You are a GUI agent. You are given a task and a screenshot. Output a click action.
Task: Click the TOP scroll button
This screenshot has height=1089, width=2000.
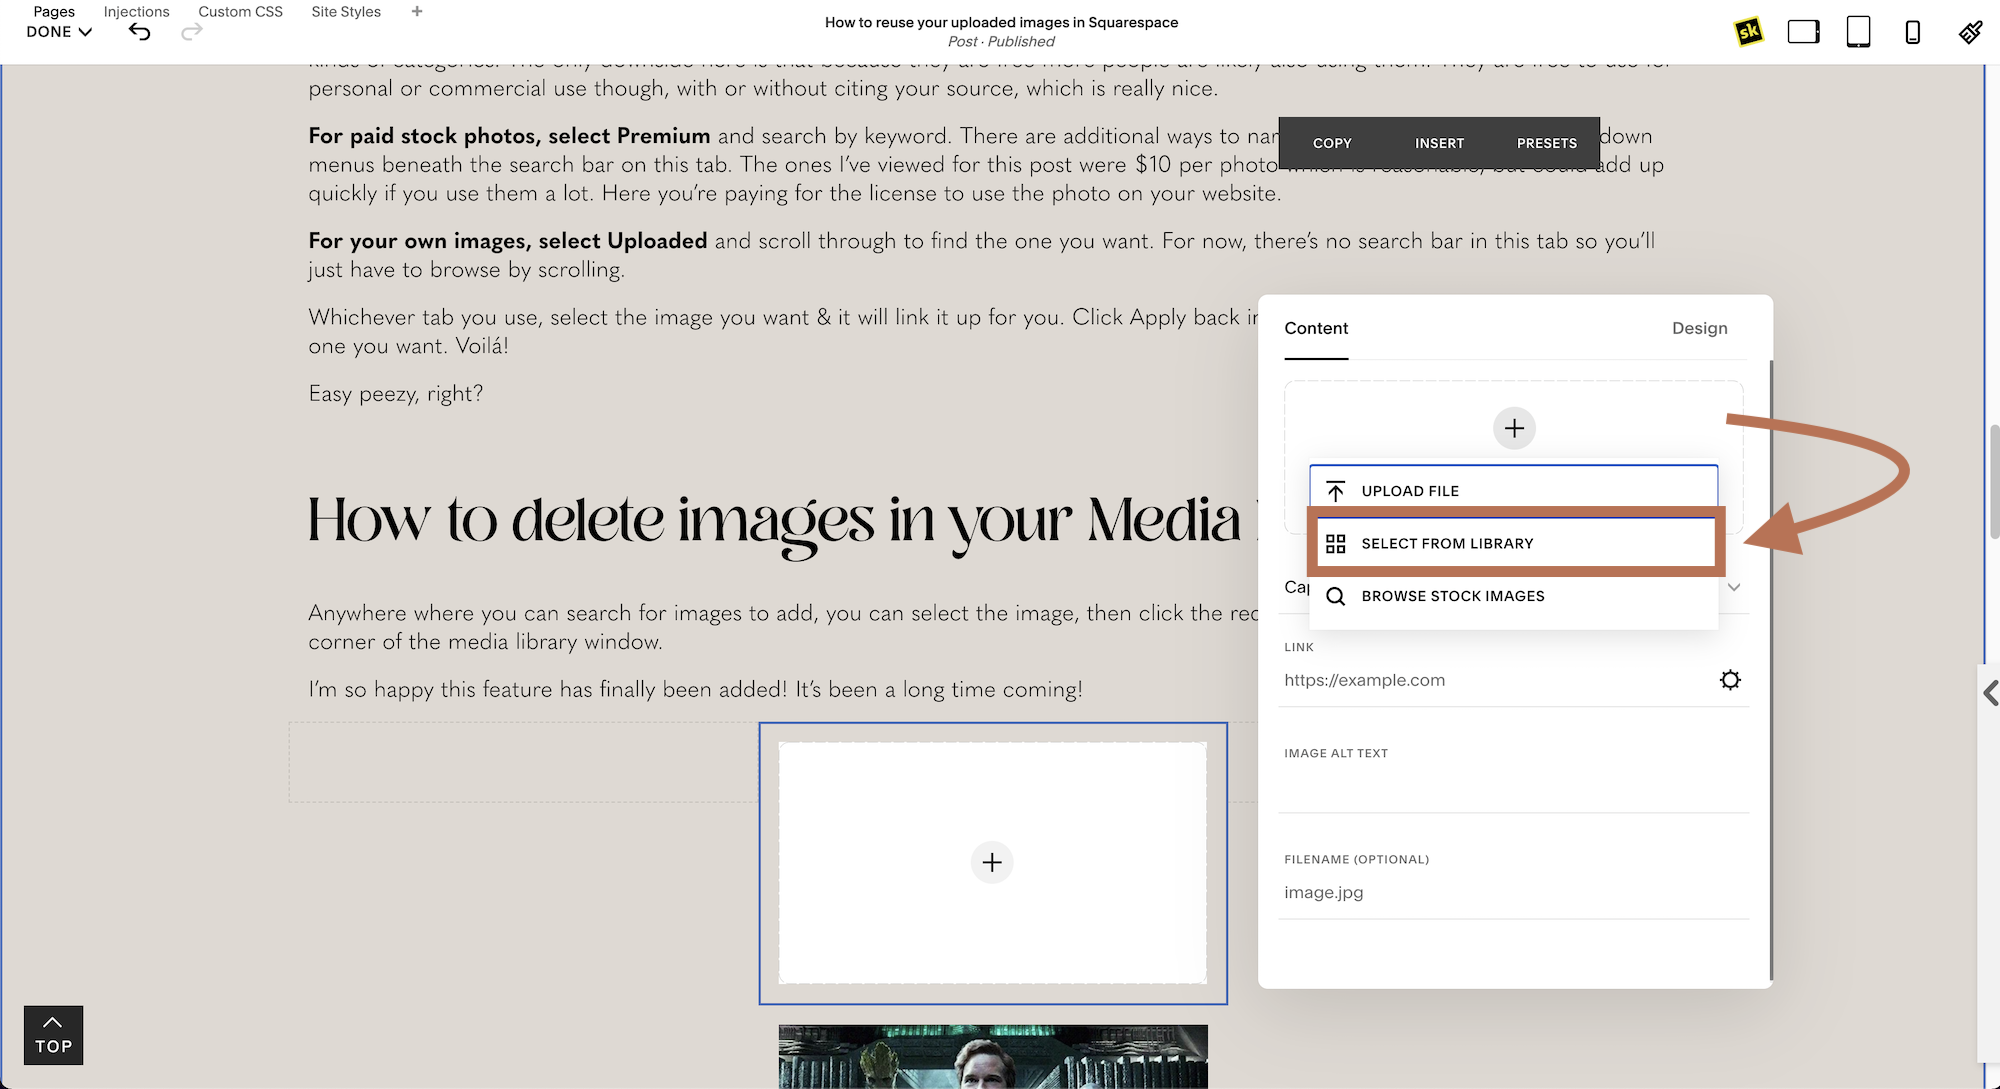point(53,1035)
